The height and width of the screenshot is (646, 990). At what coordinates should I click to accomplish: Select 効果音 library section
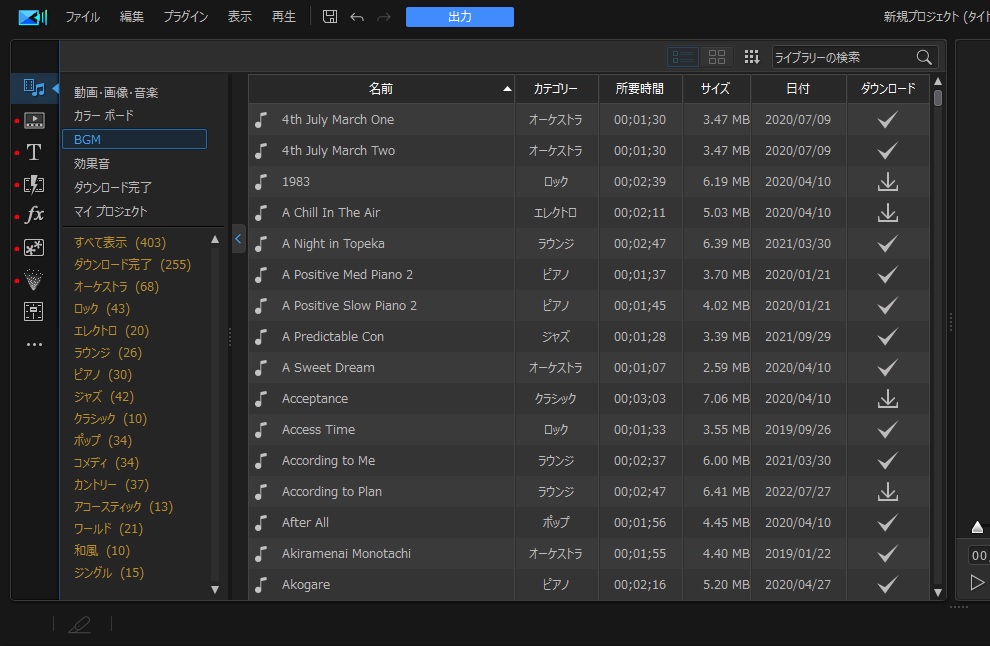coord(92,164)
